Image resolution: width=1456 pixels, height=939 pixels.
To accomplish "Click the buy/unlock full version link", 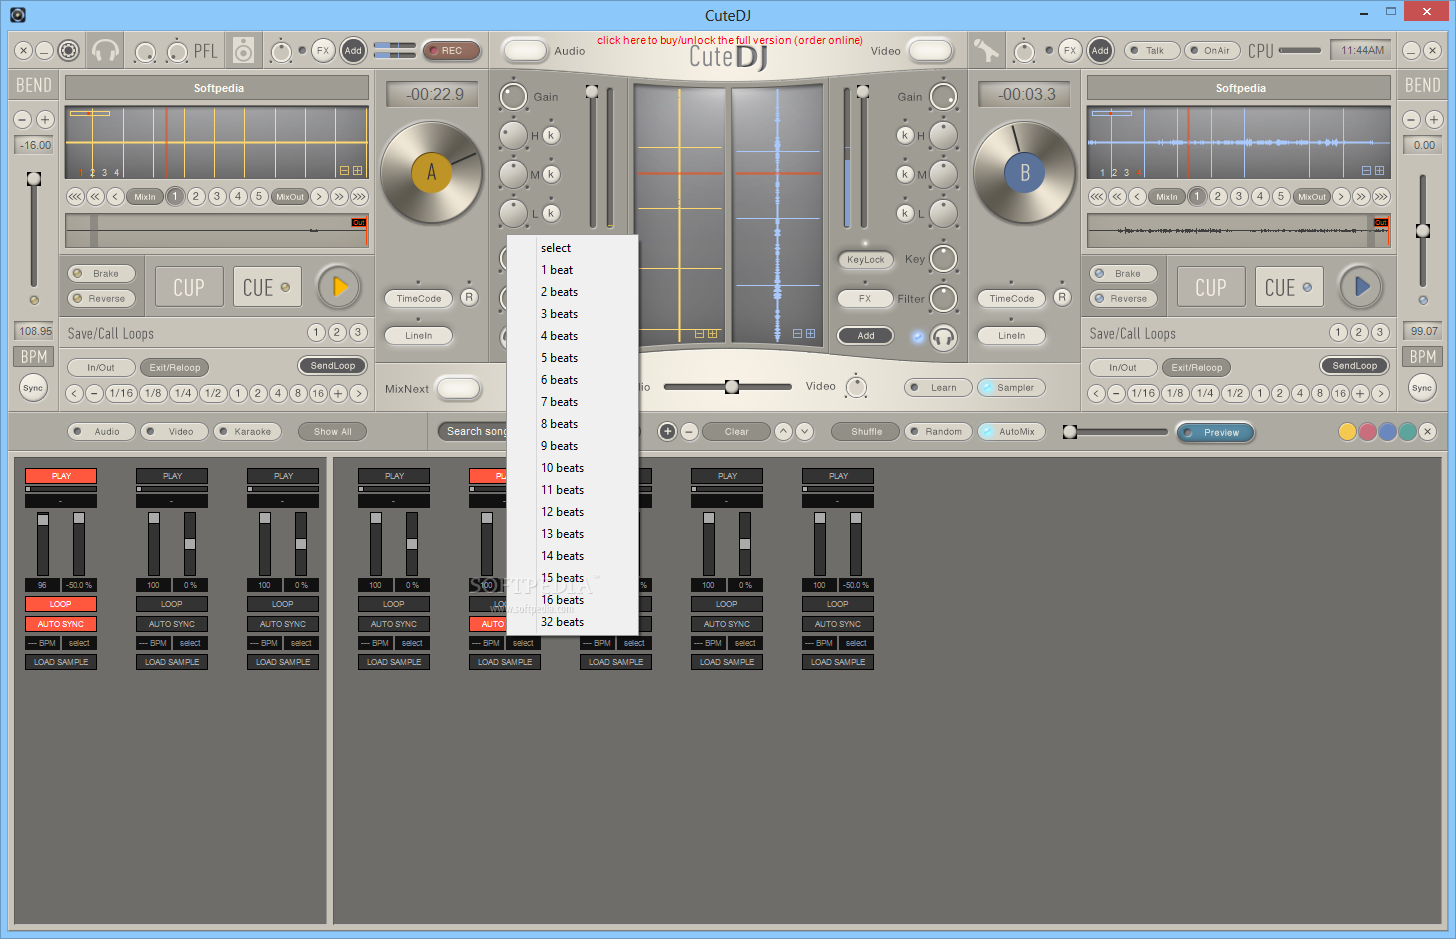I will point(730,40).
